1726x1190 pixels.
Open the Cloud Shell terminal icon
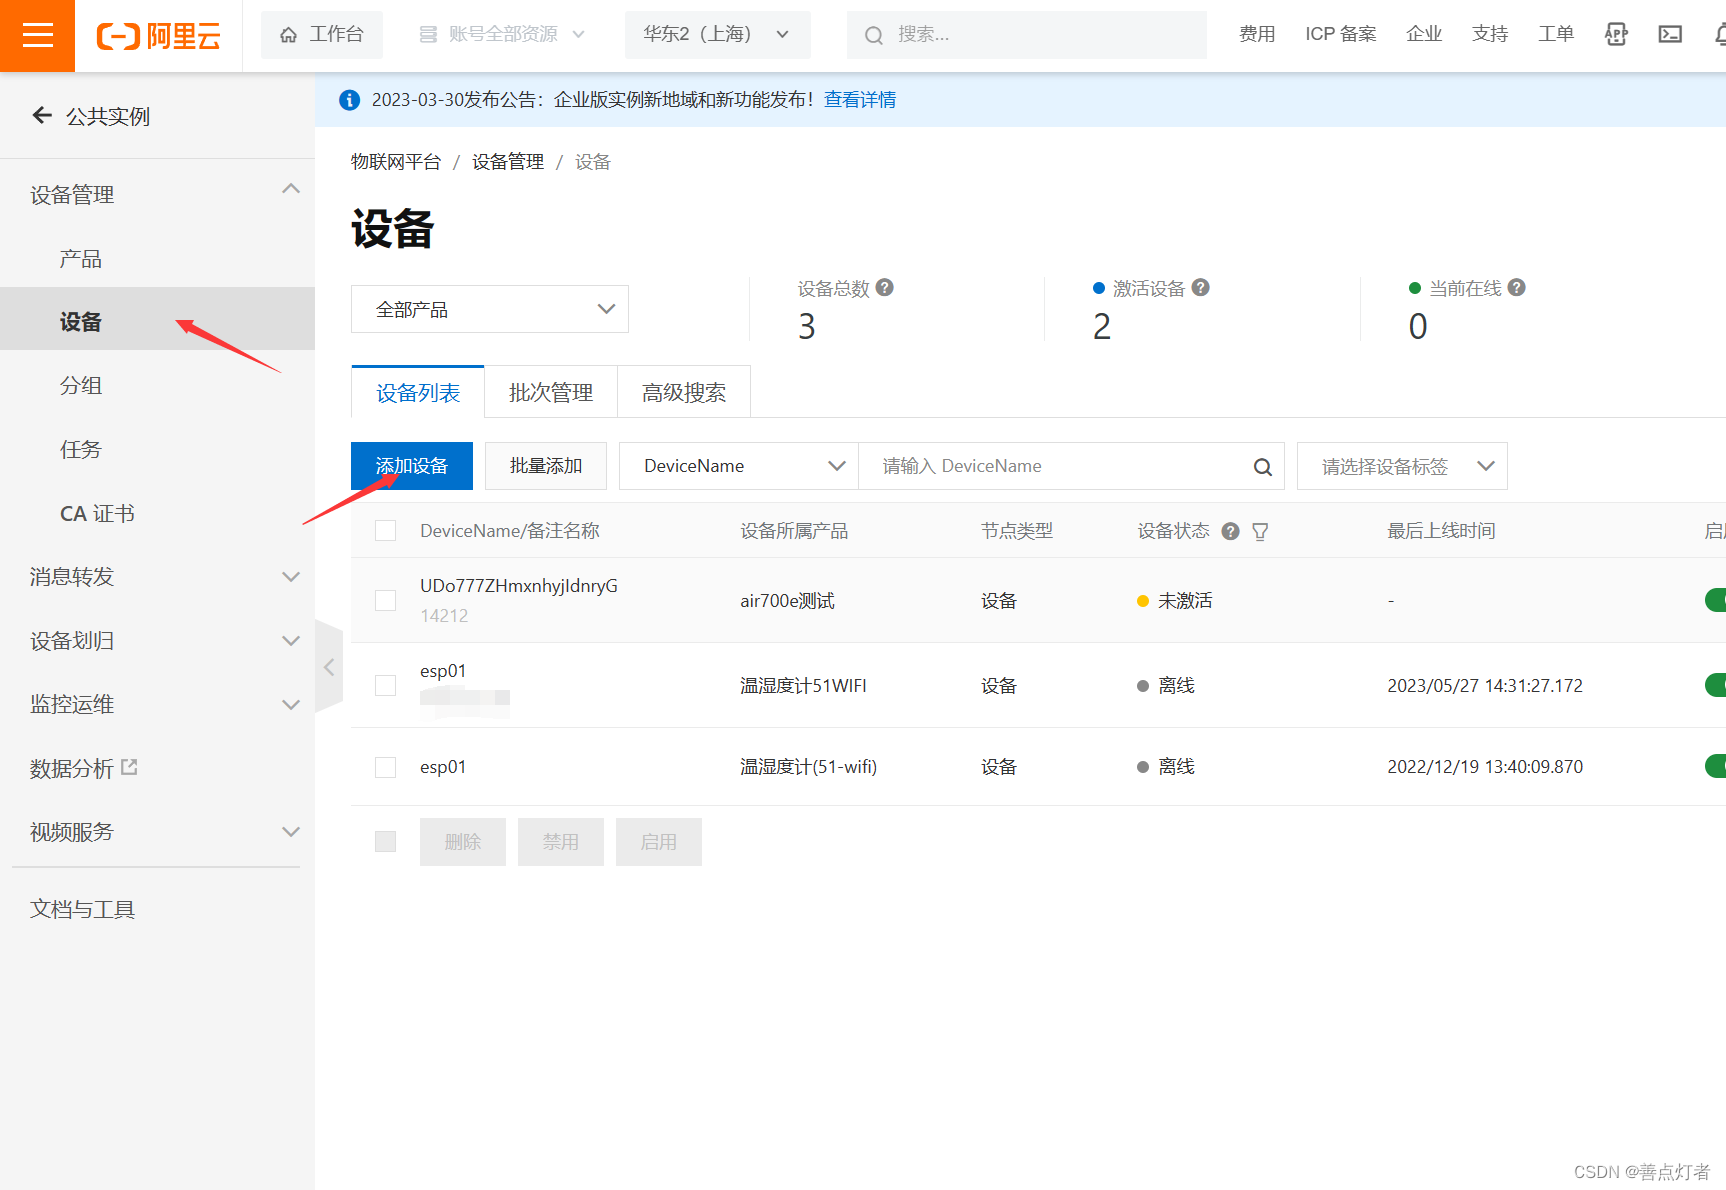pyautogui.click(x=1670, y=34)
